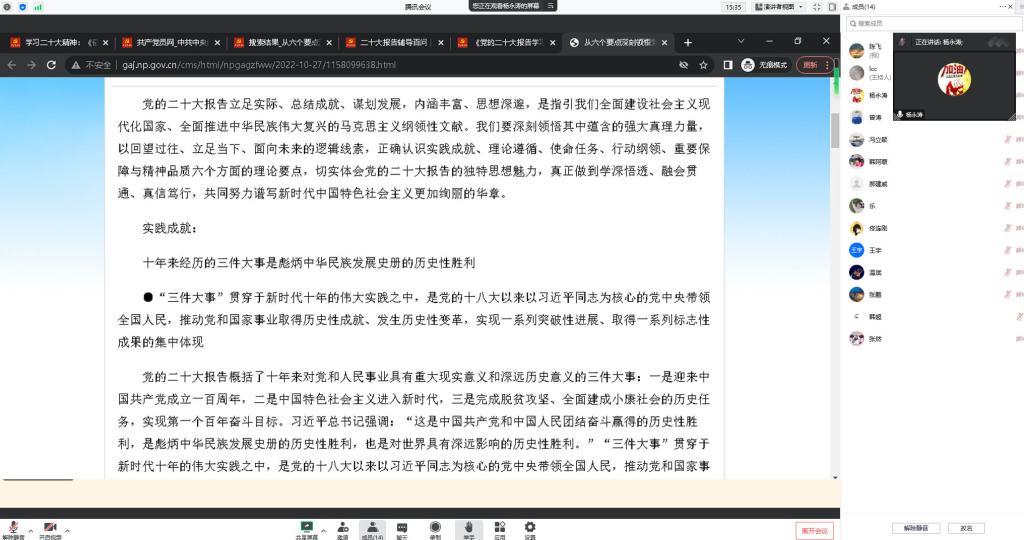The width and height of the screenshot is (1024, 540).
Task: Start recording the meeting
Action: click(435, 527)
